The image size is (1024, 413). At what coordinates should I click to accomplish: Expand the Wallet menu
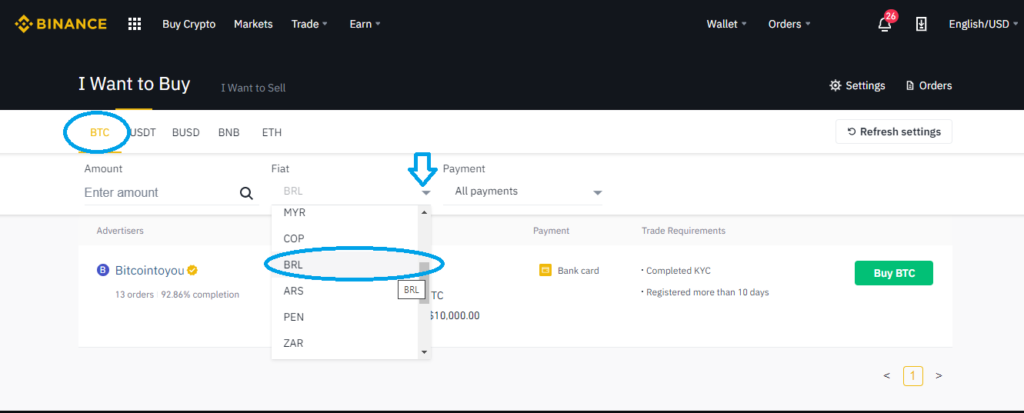[726, 24]
